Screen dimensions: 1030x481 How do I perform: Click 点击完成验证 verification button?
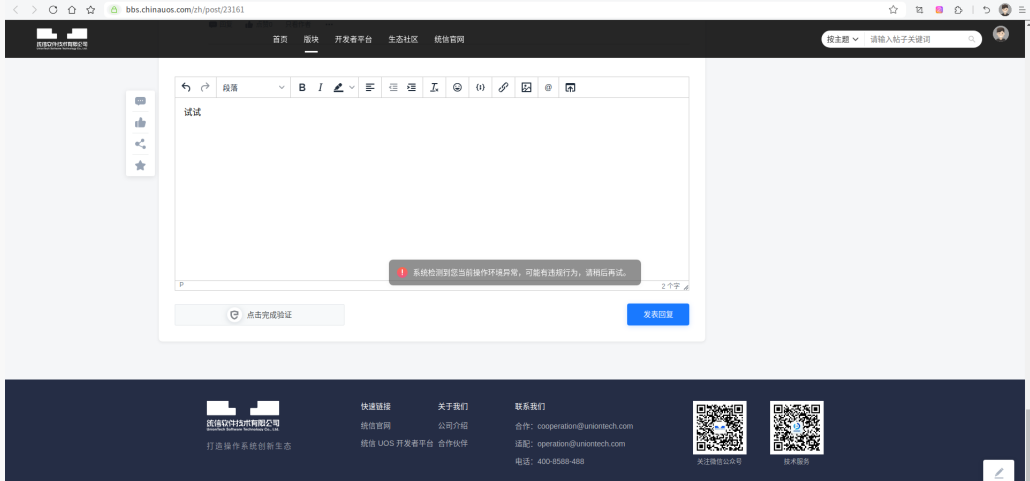tap(259, 315)
